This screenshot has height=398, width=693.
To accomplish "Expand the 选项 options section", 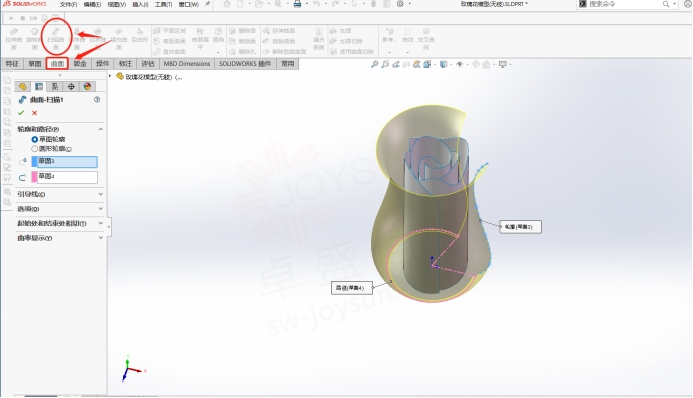I will 101,208.
